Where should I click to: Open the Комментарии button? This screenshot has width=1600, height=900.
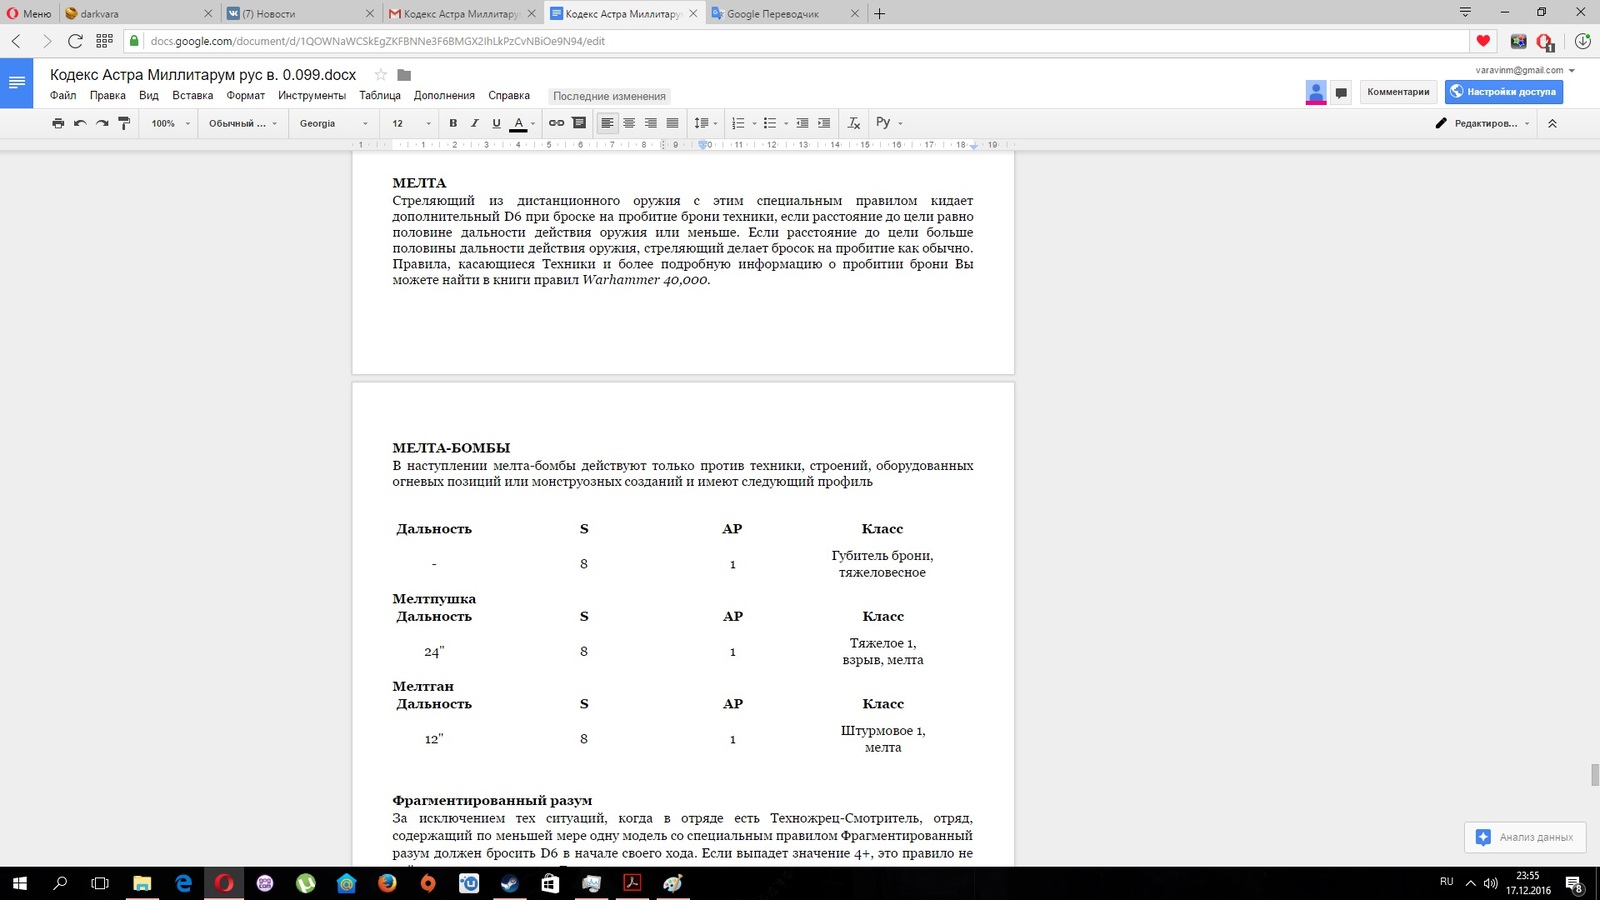click(1397, 92)
